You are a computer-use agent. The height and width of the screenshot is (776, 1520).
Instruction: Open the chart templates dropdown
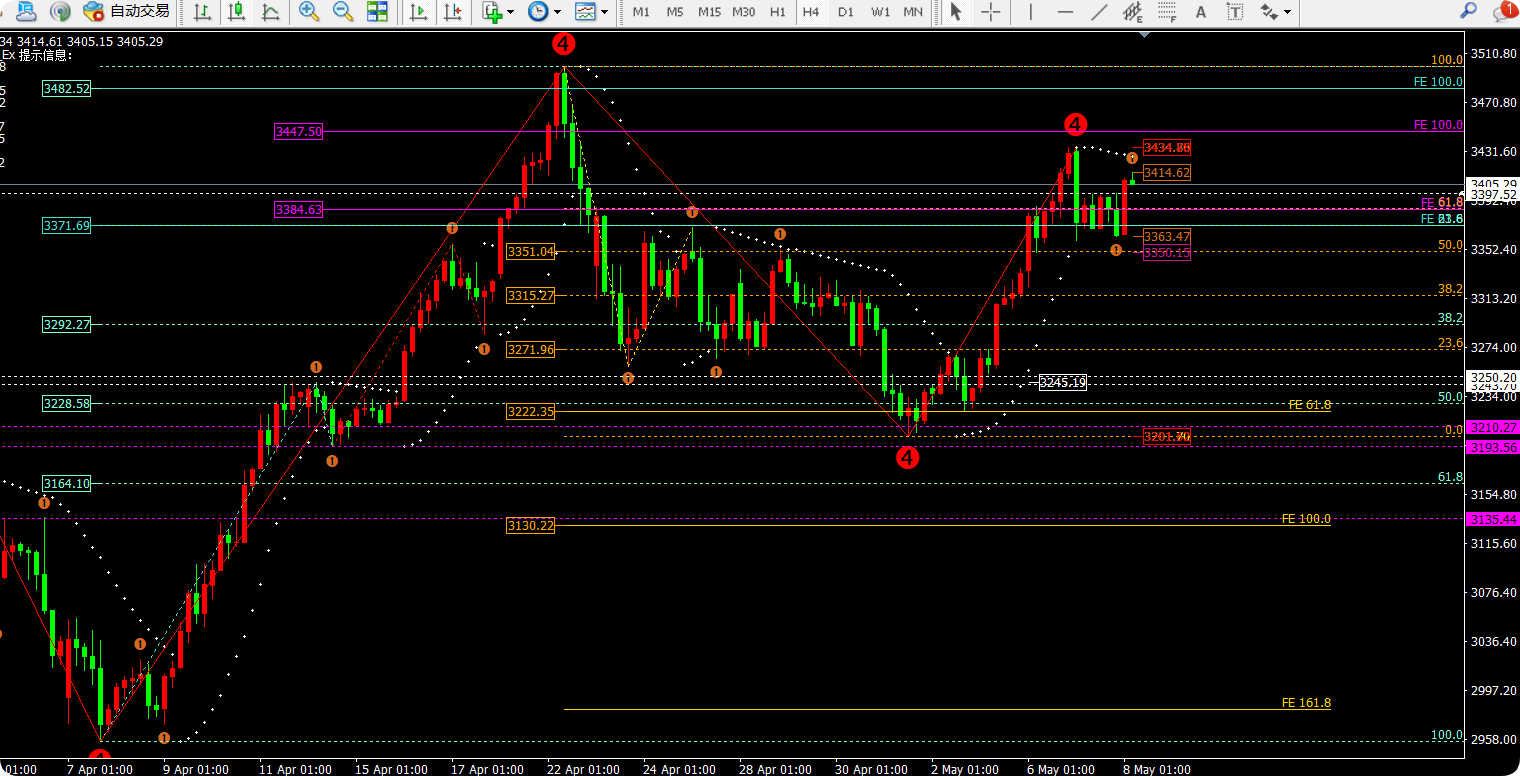coord(590,12)
